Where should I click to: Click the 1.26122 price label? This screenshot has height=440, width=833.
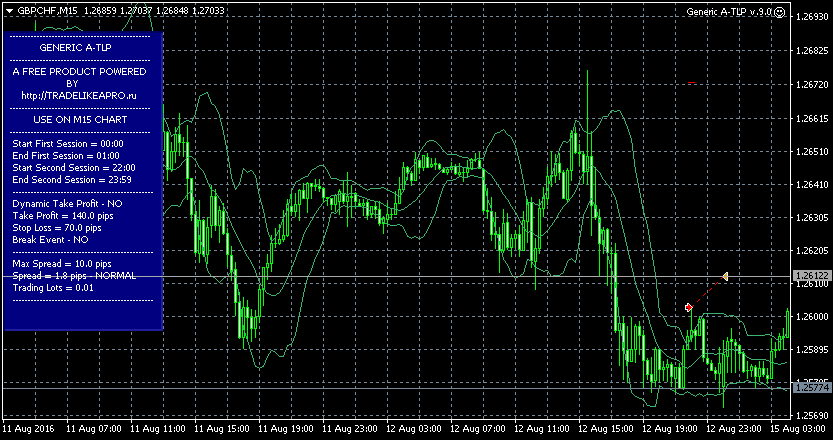811,276
